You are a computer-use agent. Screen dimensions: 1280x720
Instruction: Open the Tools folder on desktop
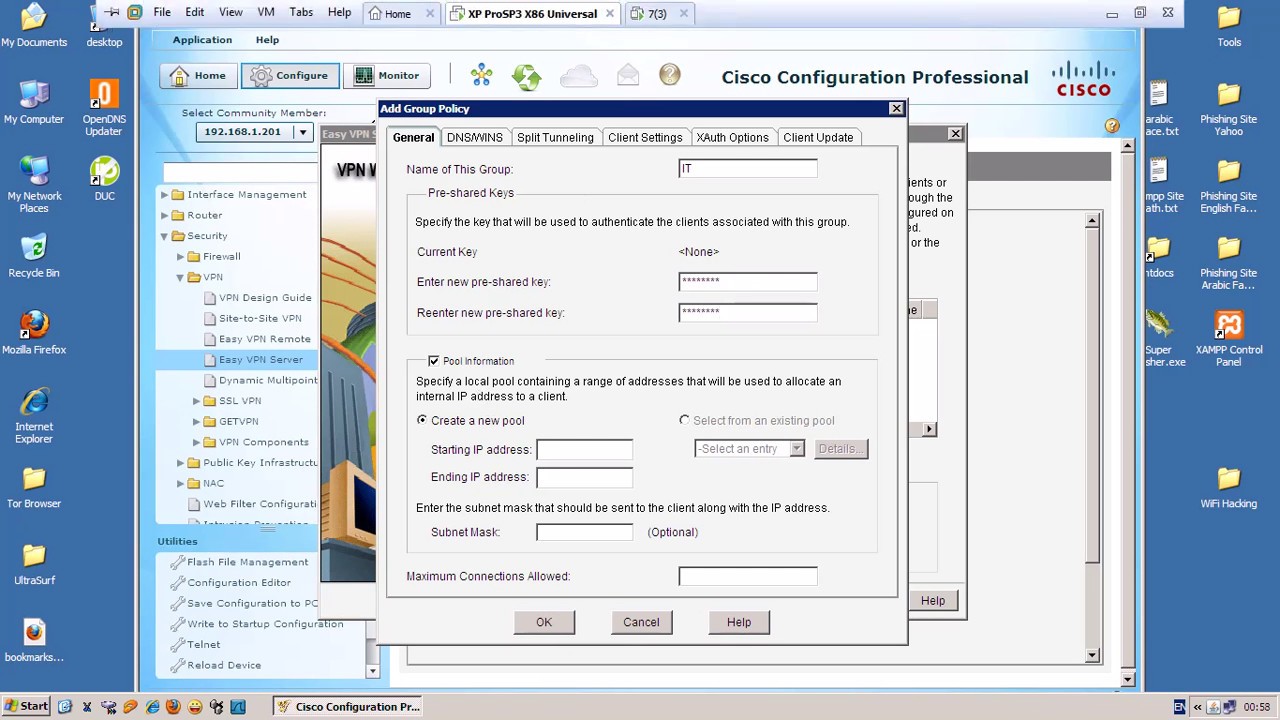[x=1229, y=26]
